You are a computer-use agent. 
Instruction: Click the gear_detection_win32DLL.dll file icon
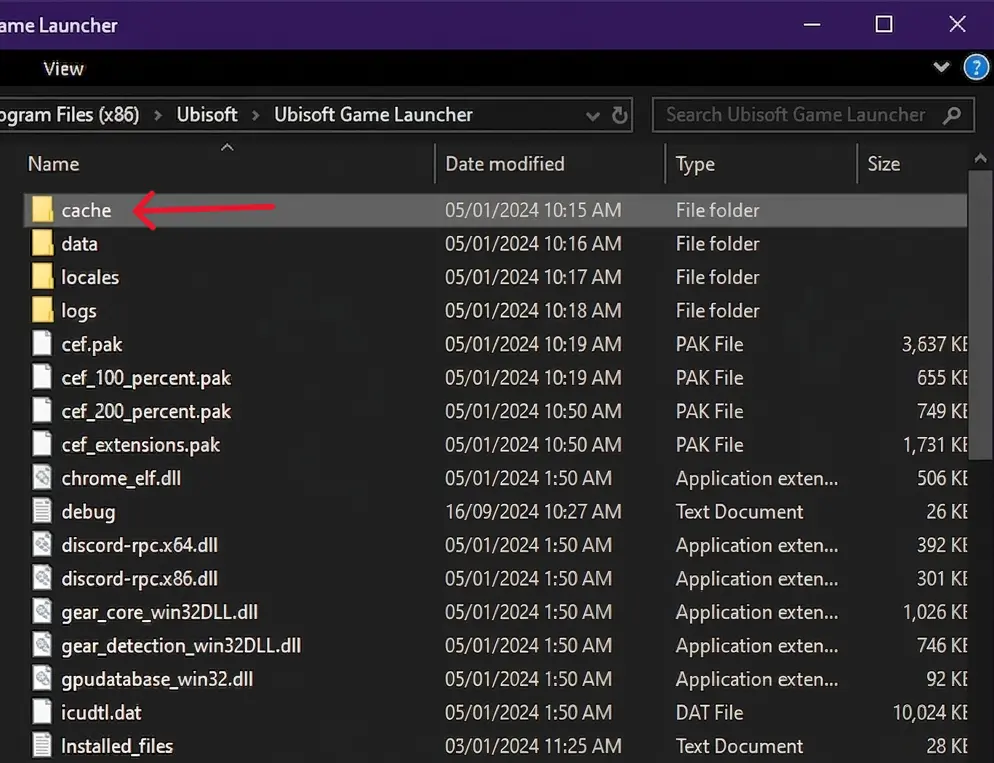click(42, 645)
